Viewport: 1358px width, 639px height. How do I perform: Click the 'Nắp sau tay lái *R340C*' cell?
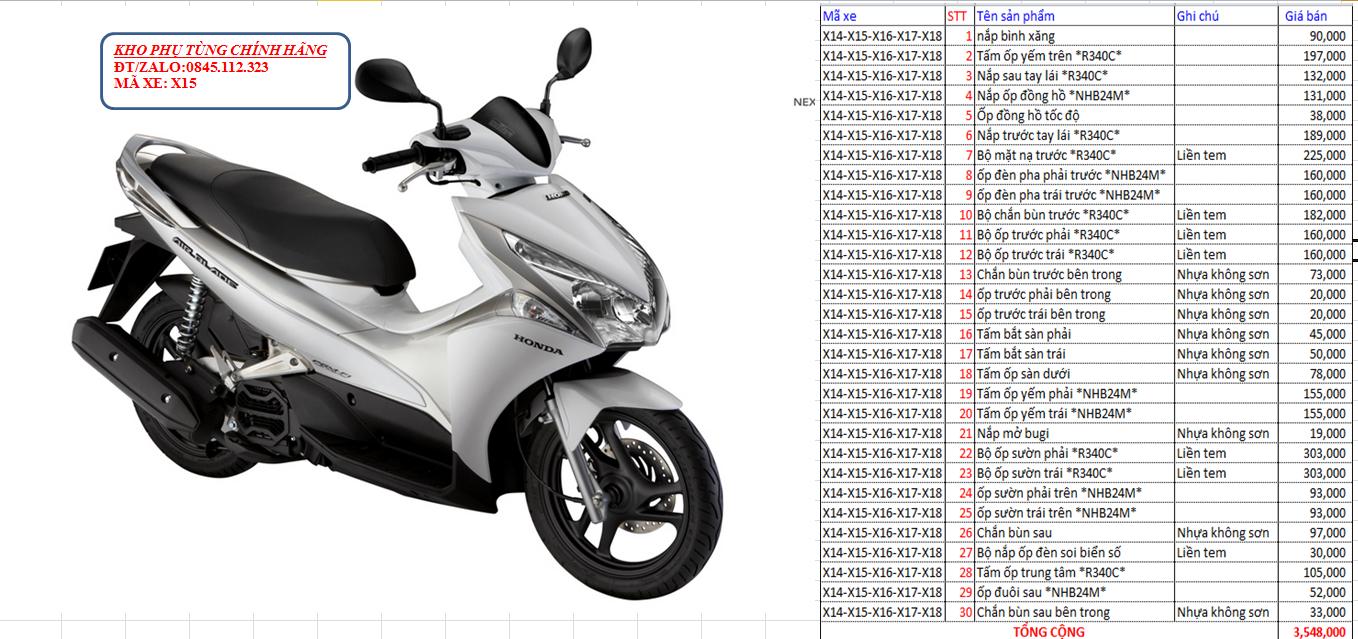click(1074, 76)
